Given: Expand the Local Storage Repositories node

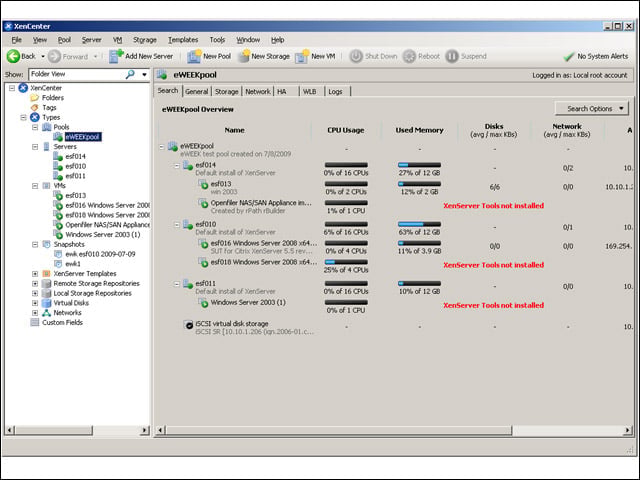Looking at the screenshot, I should click(x=35, y=293).
